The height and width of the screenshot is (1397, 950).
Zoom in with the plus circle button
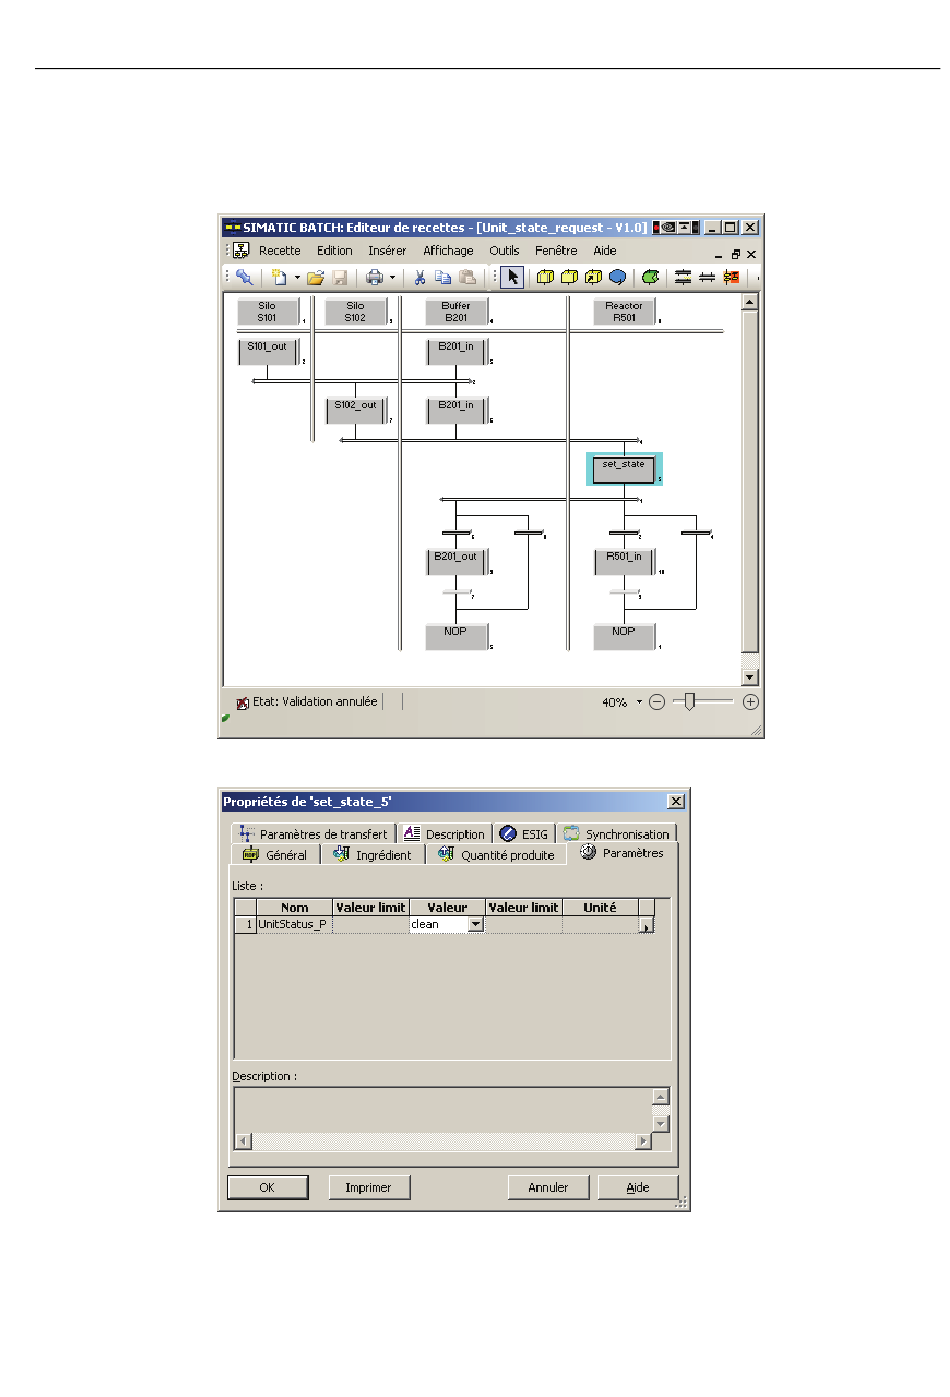[x=751, y=703]
